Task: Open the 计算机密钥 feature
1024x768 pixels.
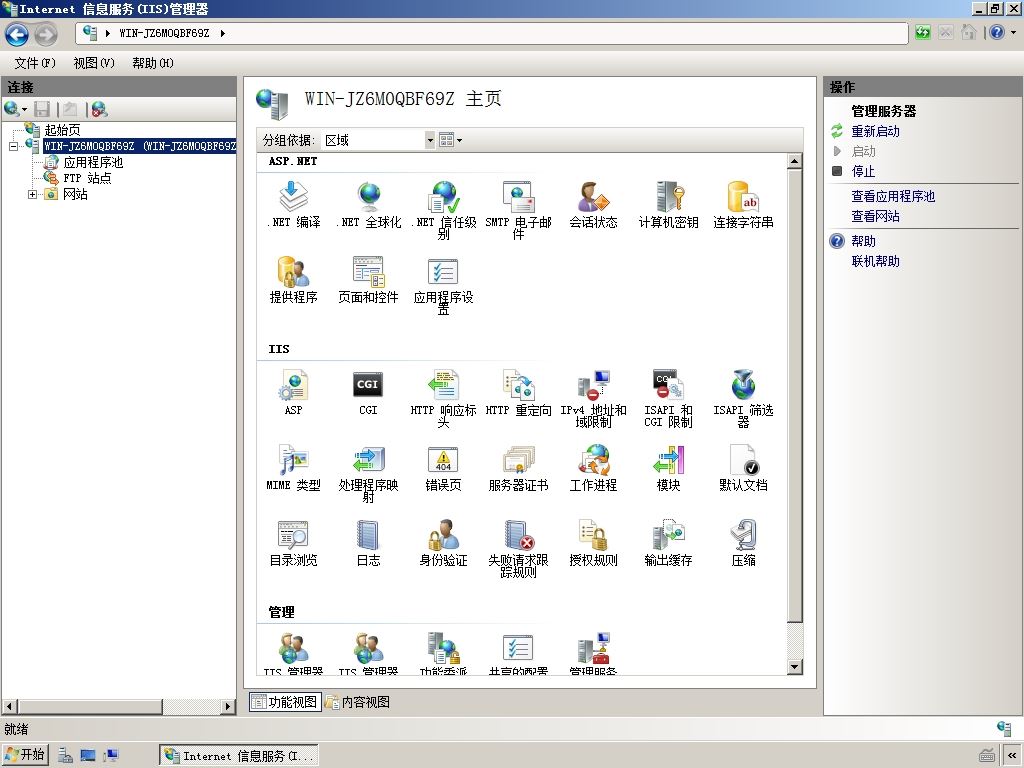Action: (x=668, y=205)
